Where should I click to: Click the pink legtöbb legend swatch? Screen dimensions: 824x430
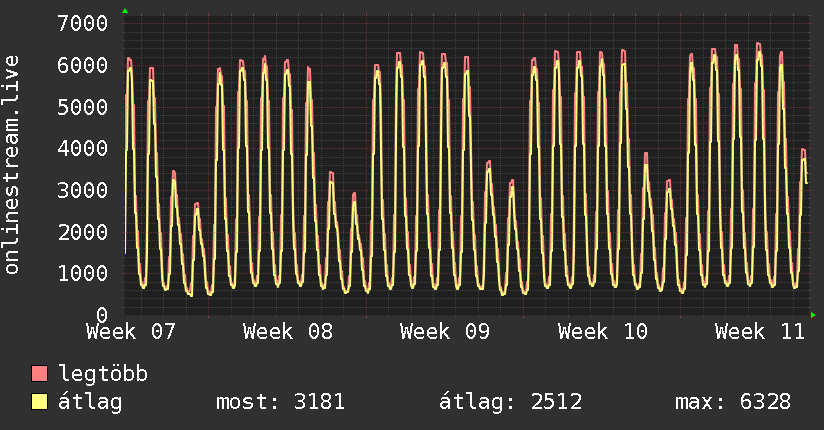point(39,373)
